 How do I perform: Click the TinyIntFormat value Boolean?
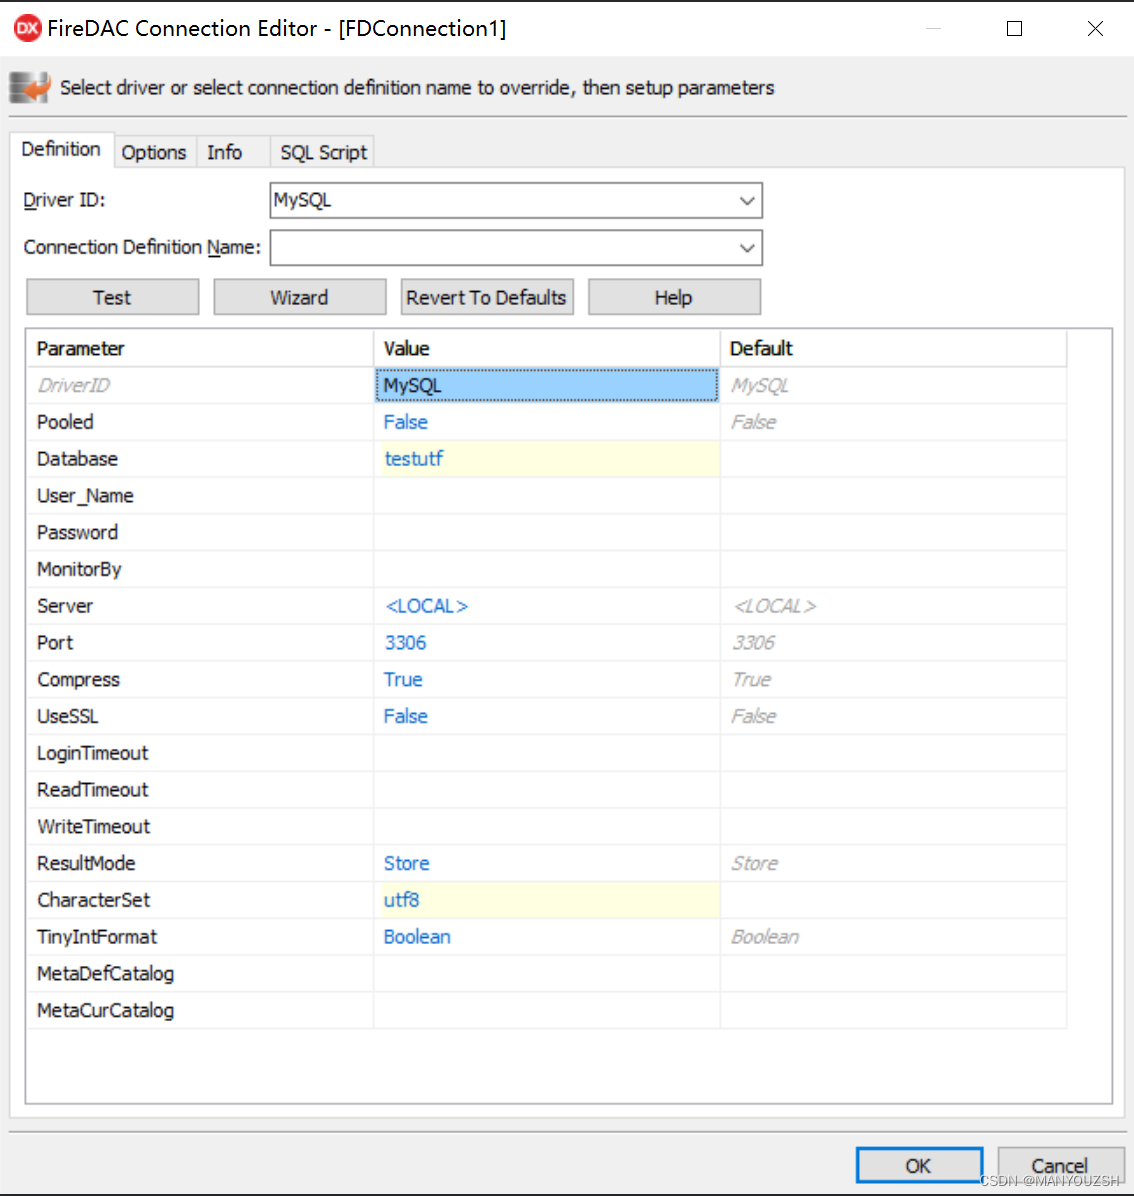547,937
